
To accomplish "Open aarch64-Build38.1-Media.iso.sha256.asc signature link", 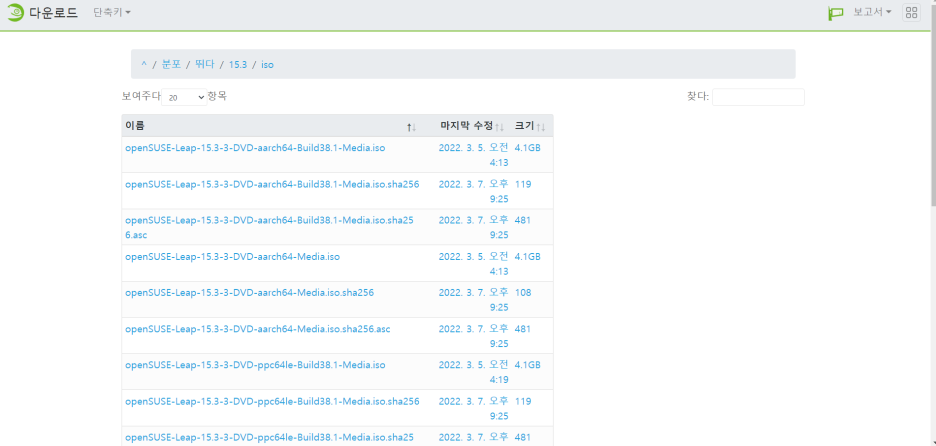I will coord(269,227).
